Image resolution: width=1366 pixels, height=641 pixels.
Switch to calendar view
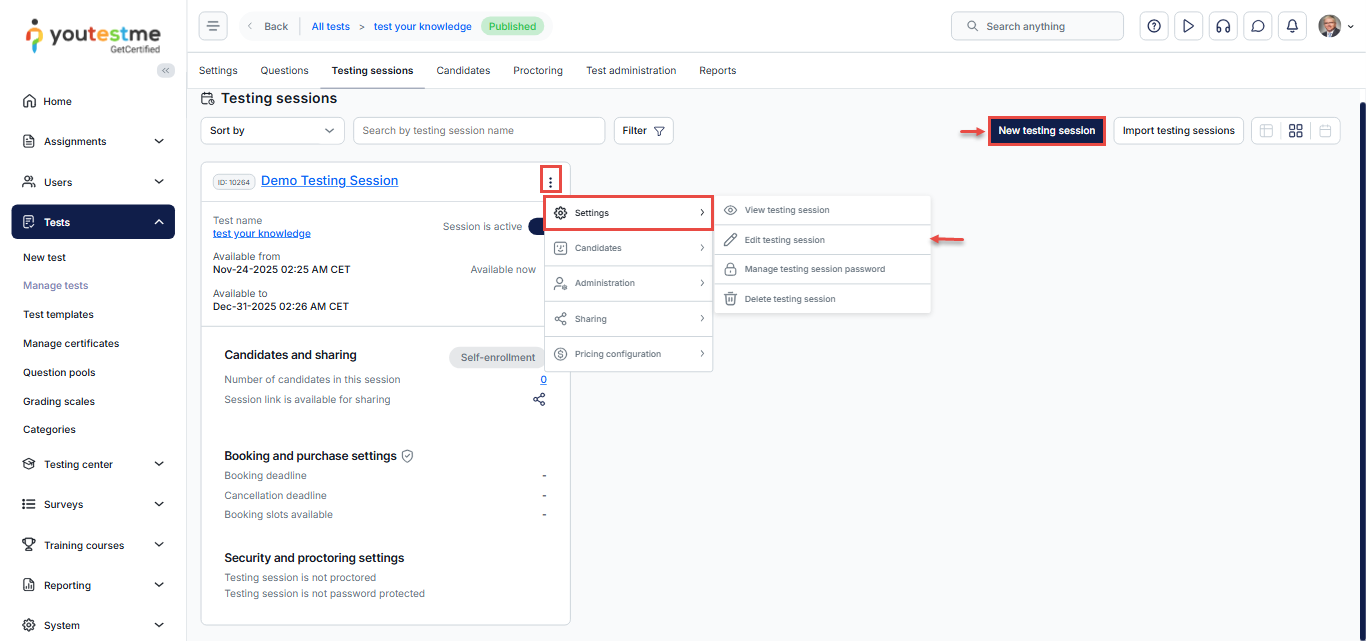tap(1325, 131)
